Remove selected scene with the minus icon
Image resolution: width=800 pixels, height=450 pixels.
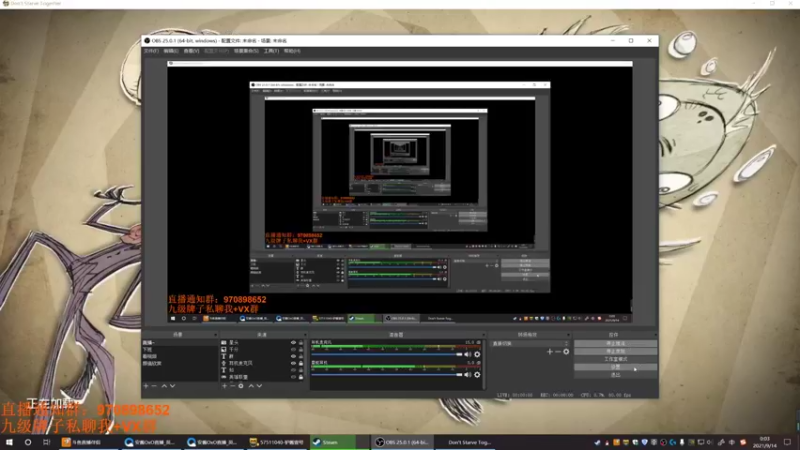pos(154,386)
